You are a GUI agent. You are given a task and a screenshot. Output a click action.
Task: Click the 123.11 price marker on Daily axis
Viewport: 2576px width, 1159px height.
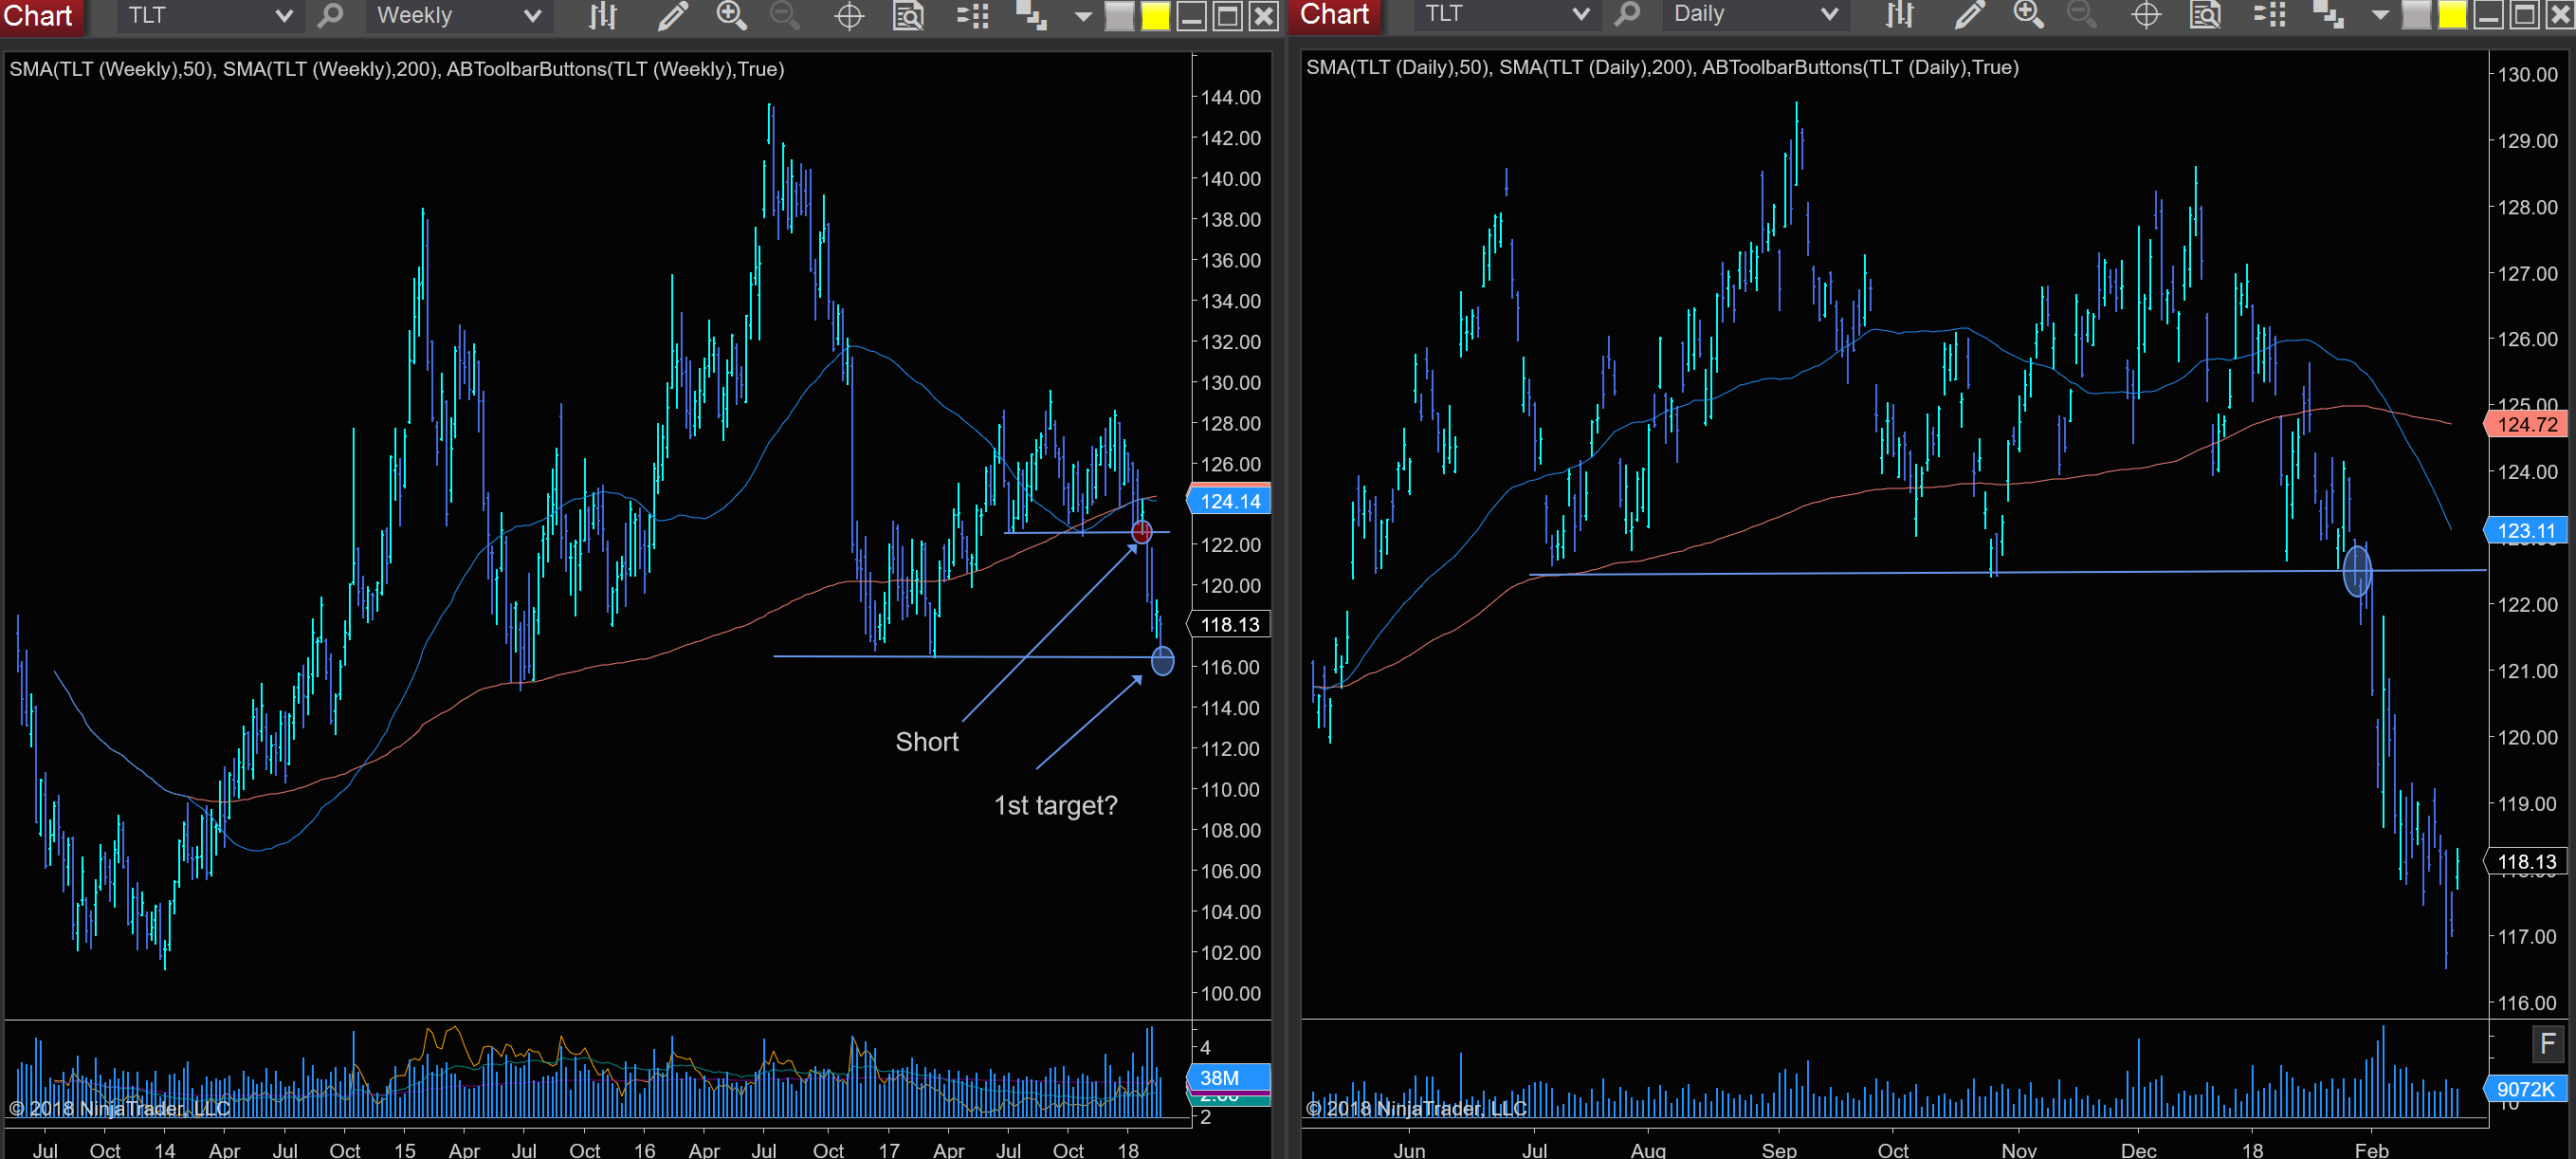click(x=2526, y=531)
